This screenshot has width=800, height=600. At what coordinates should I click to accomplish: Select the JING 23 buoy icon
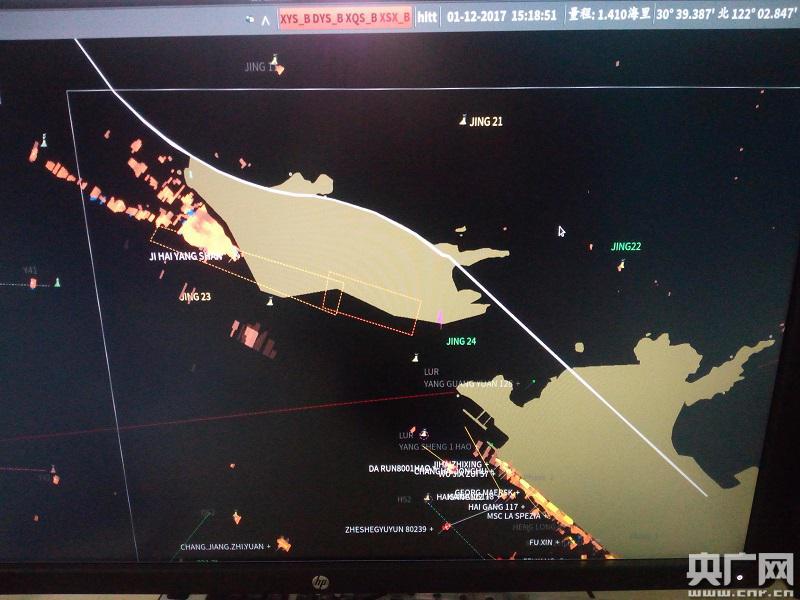[269, 300]
